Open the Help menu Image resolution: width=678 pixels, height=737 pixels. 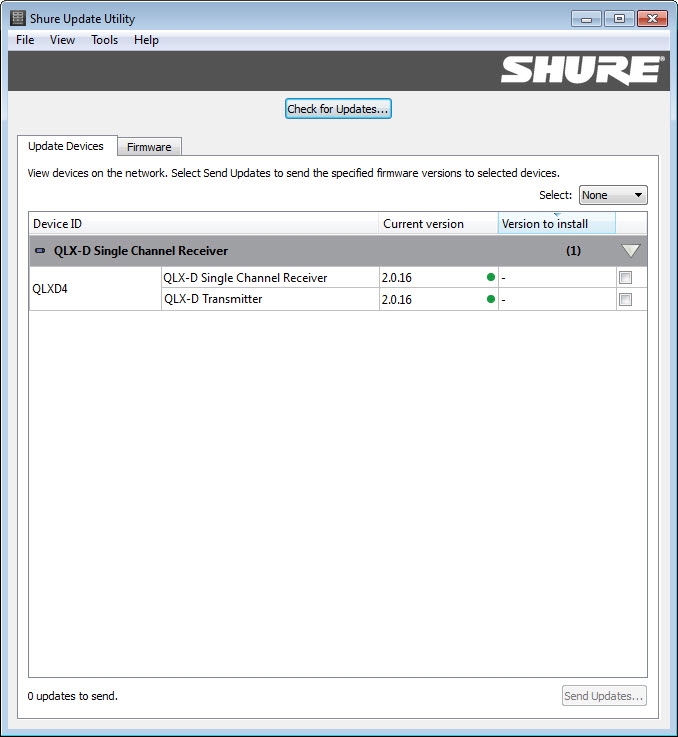(146, 40)
